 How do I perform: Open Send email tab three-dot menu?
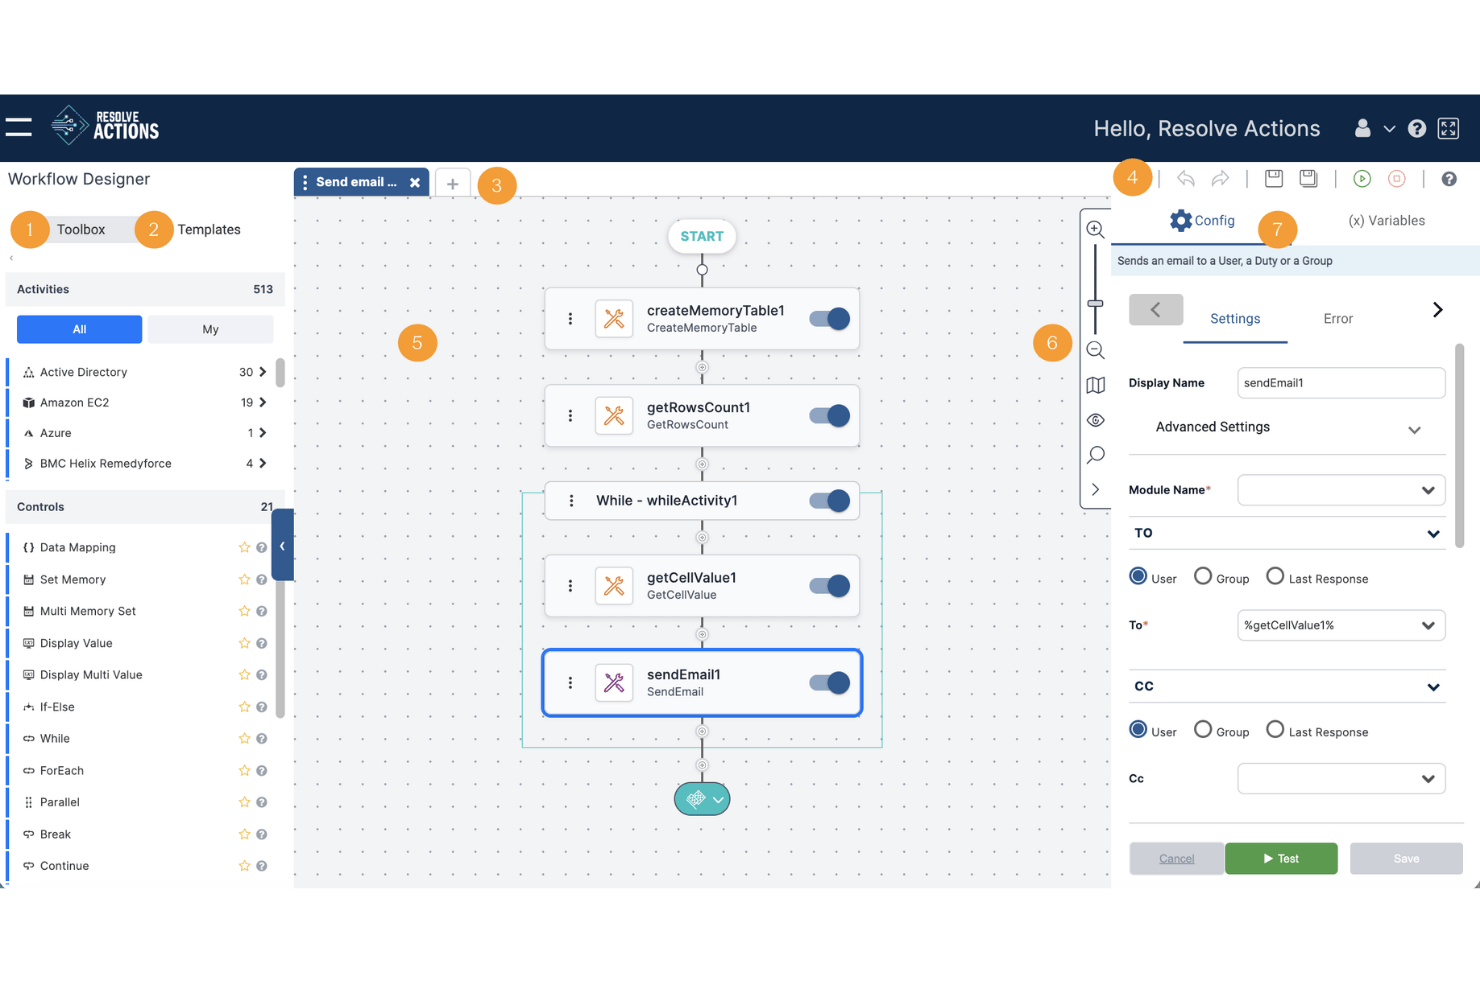[x=305, y=183]
